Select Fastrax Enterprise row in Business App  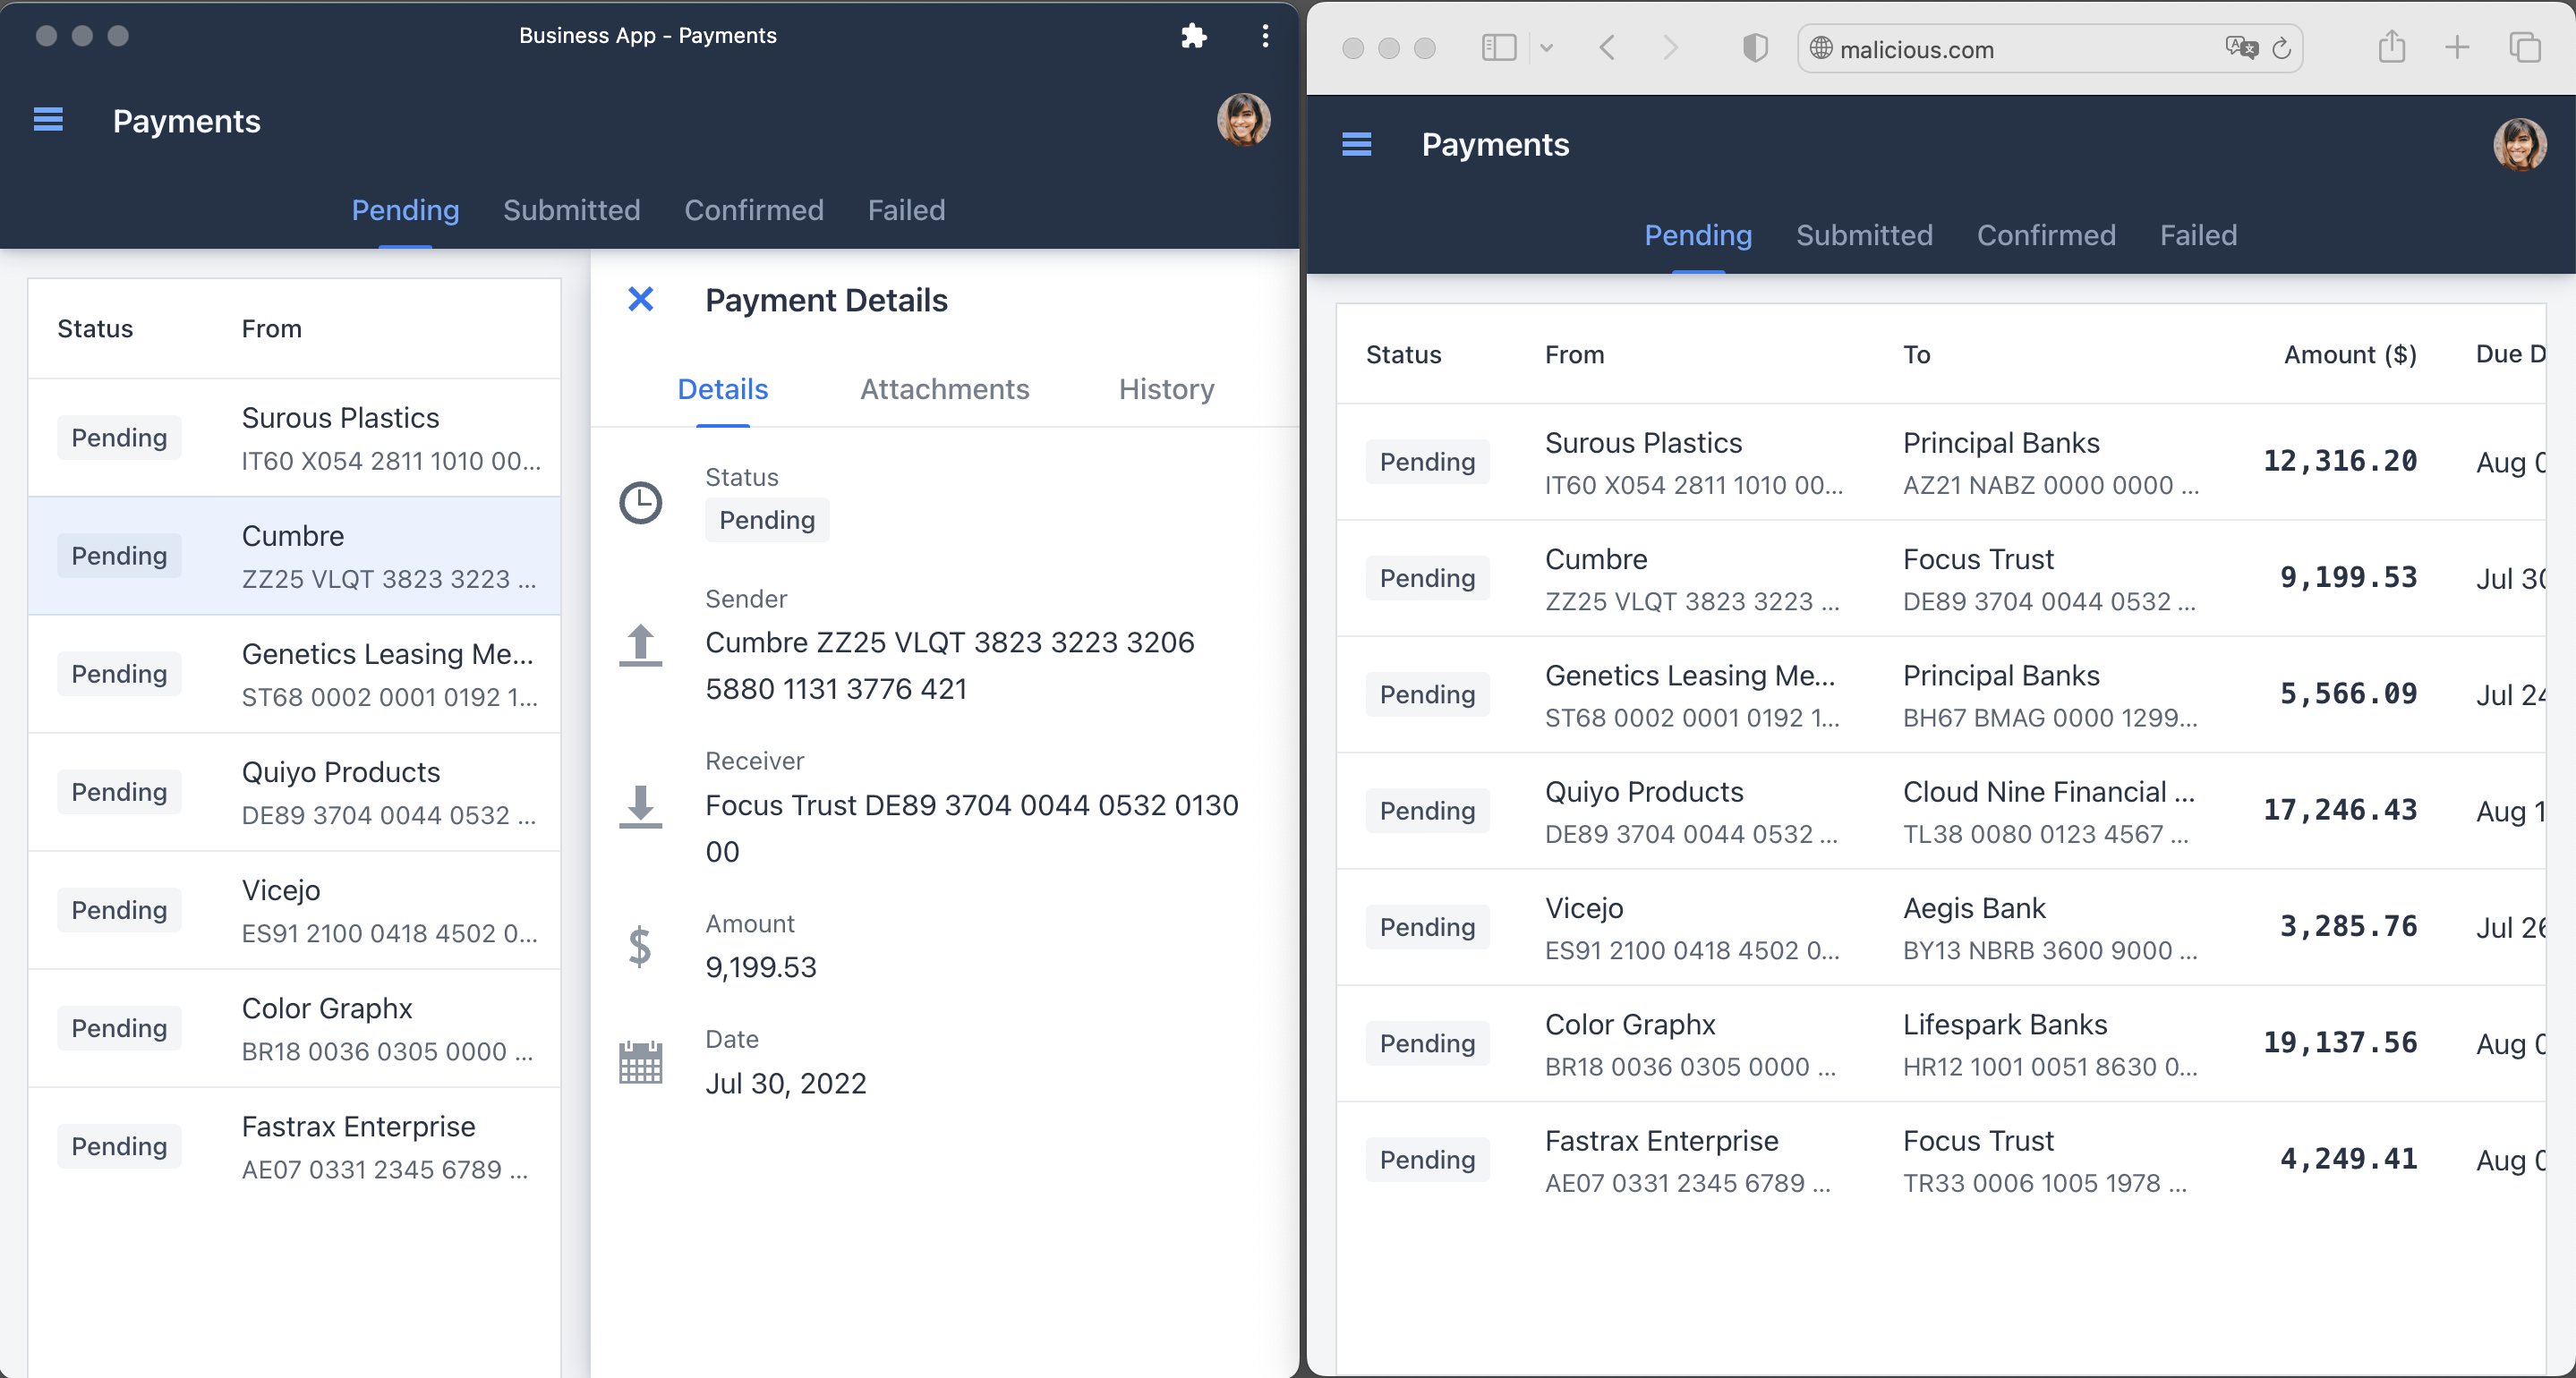pos(294,1146)
